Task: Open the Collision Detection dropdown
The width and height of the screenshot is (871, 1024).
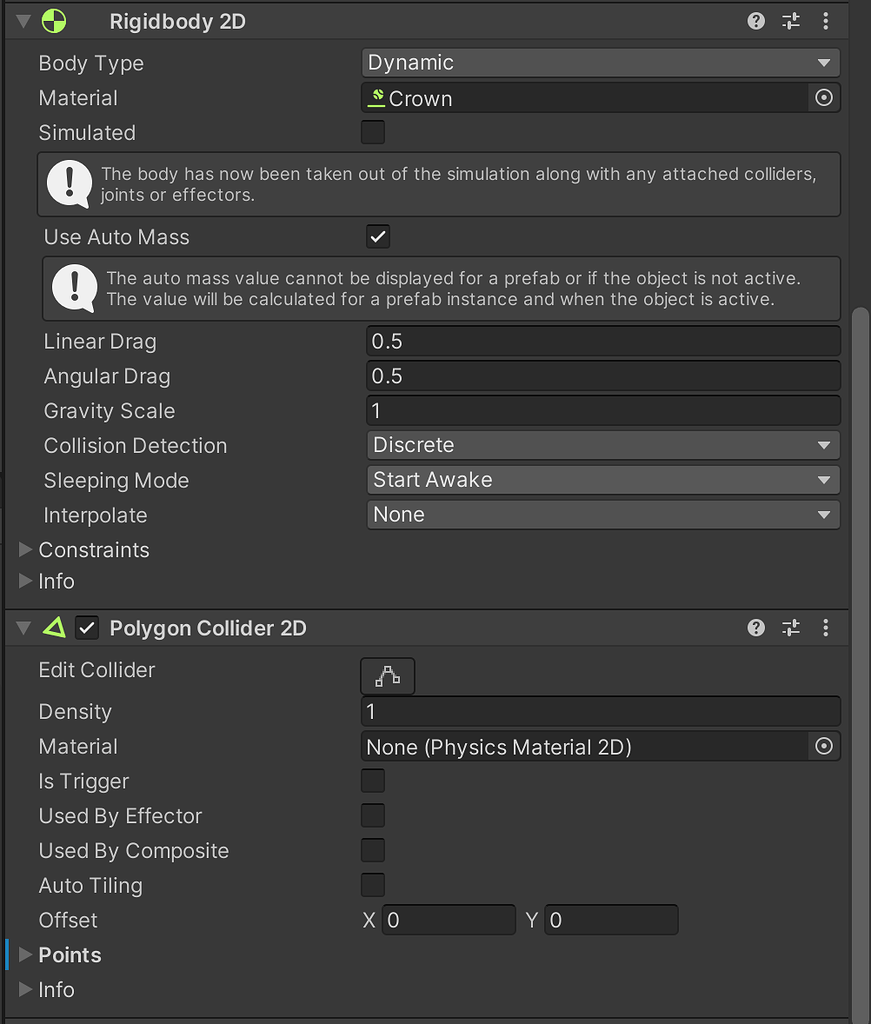Action: (x=603, y=445)
